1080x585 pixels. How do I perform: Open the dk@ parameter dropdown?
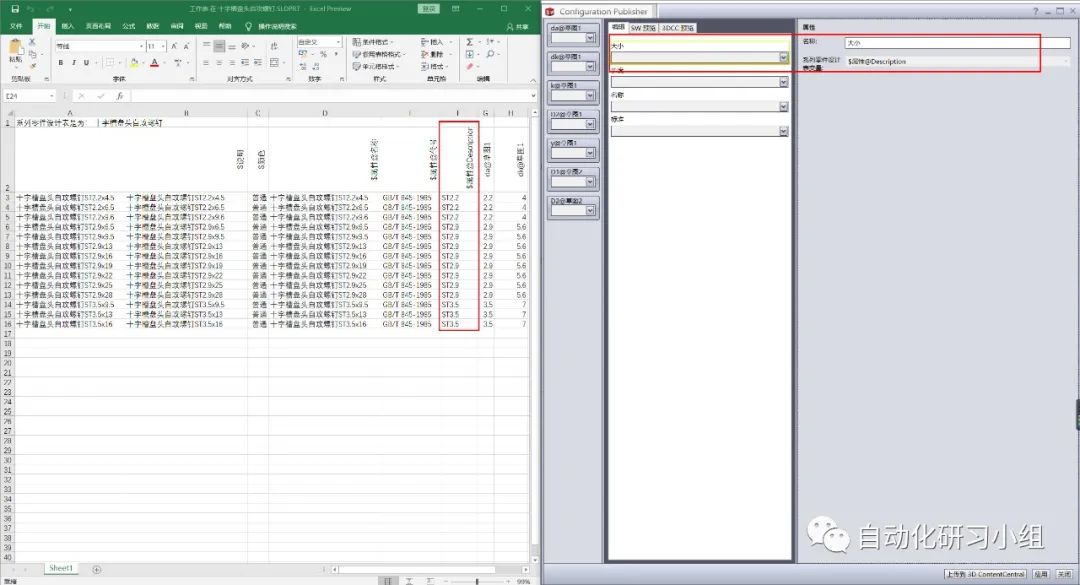tap(590, 67)
